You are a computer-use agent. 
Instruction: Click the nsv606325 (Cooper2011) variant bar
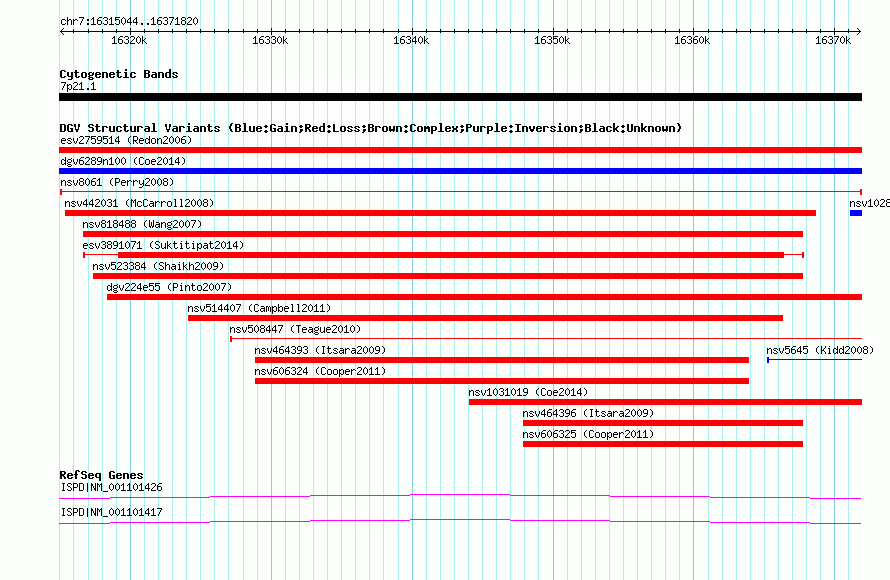(663, 444)
